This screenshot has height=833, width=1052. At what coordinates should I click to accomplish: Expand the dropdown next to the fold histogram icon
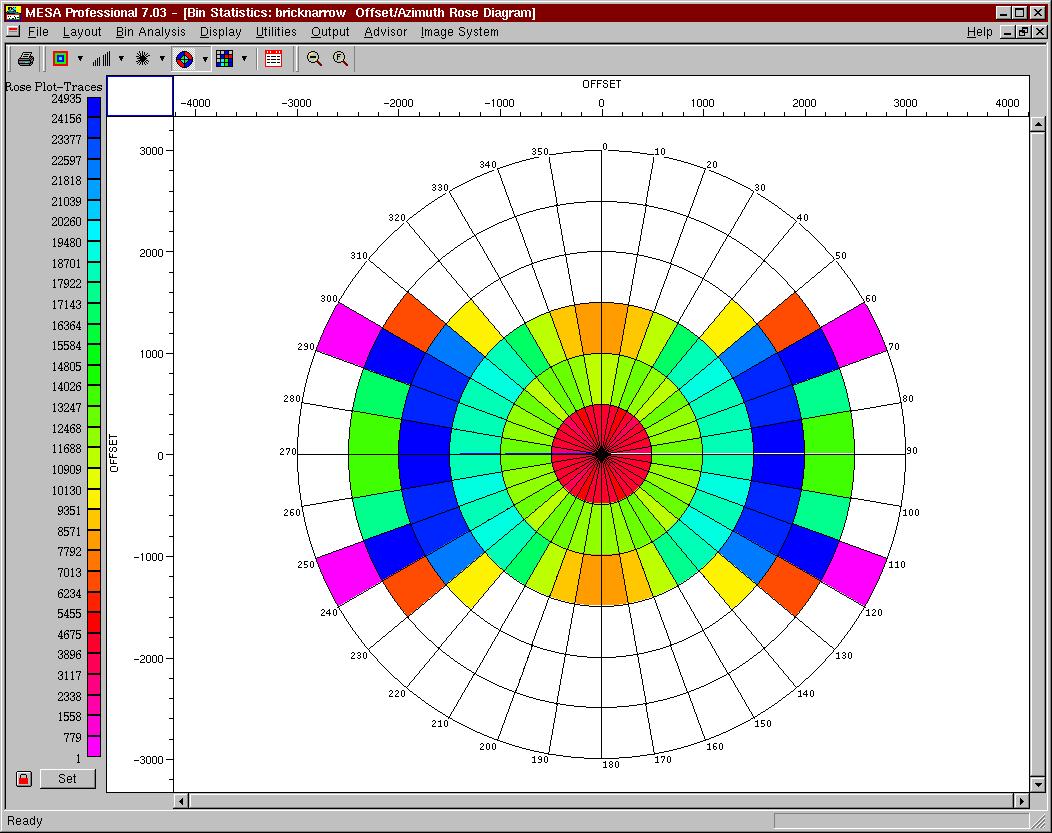coord(122,58)
